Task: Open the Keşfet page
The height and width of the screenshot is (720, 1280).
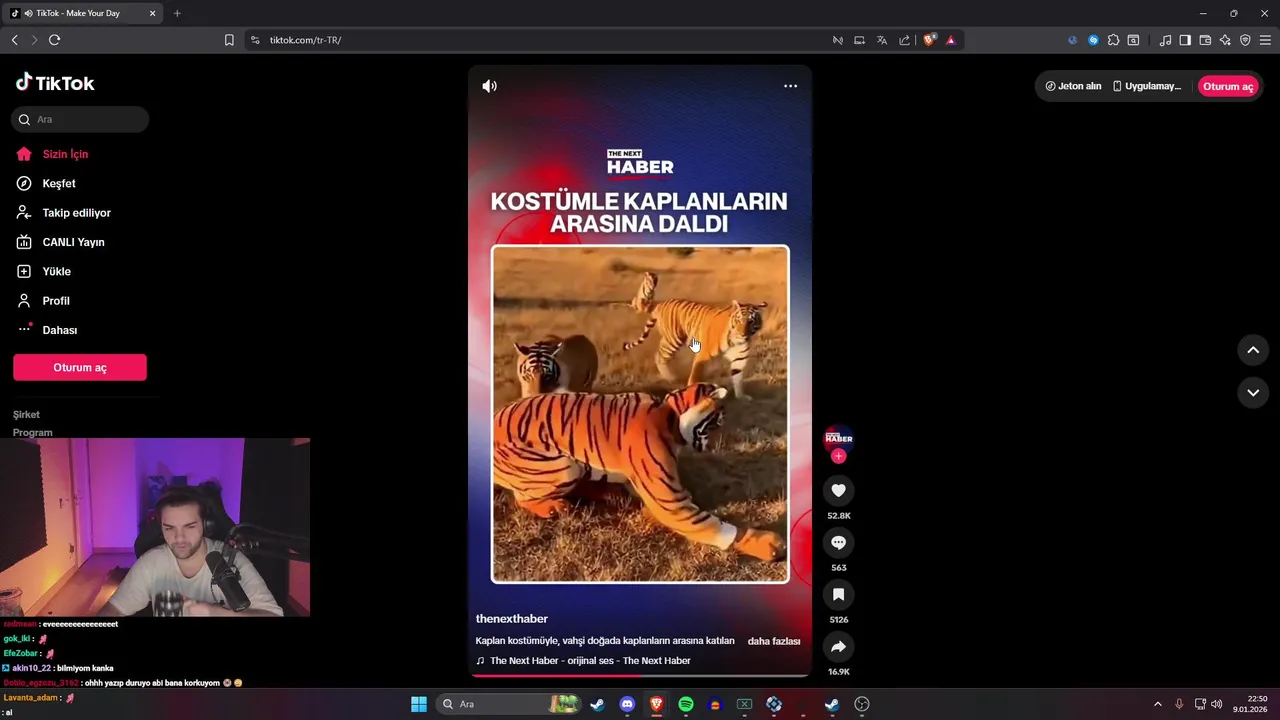Action: pos(59,183)
